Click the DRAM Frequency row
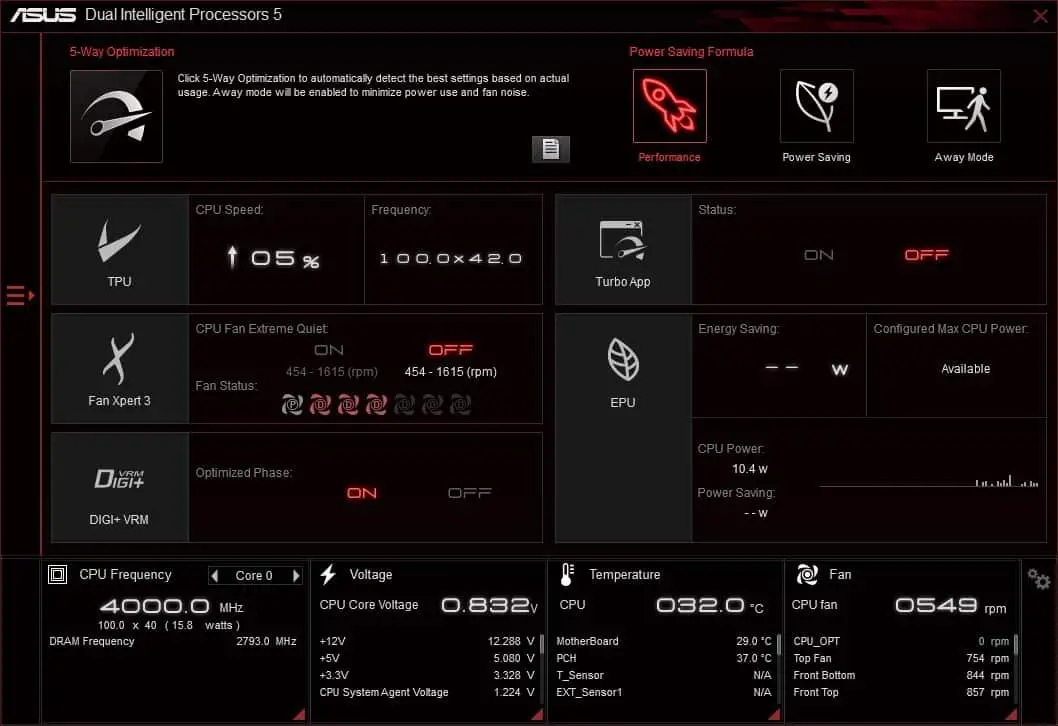 coord(173,641)
